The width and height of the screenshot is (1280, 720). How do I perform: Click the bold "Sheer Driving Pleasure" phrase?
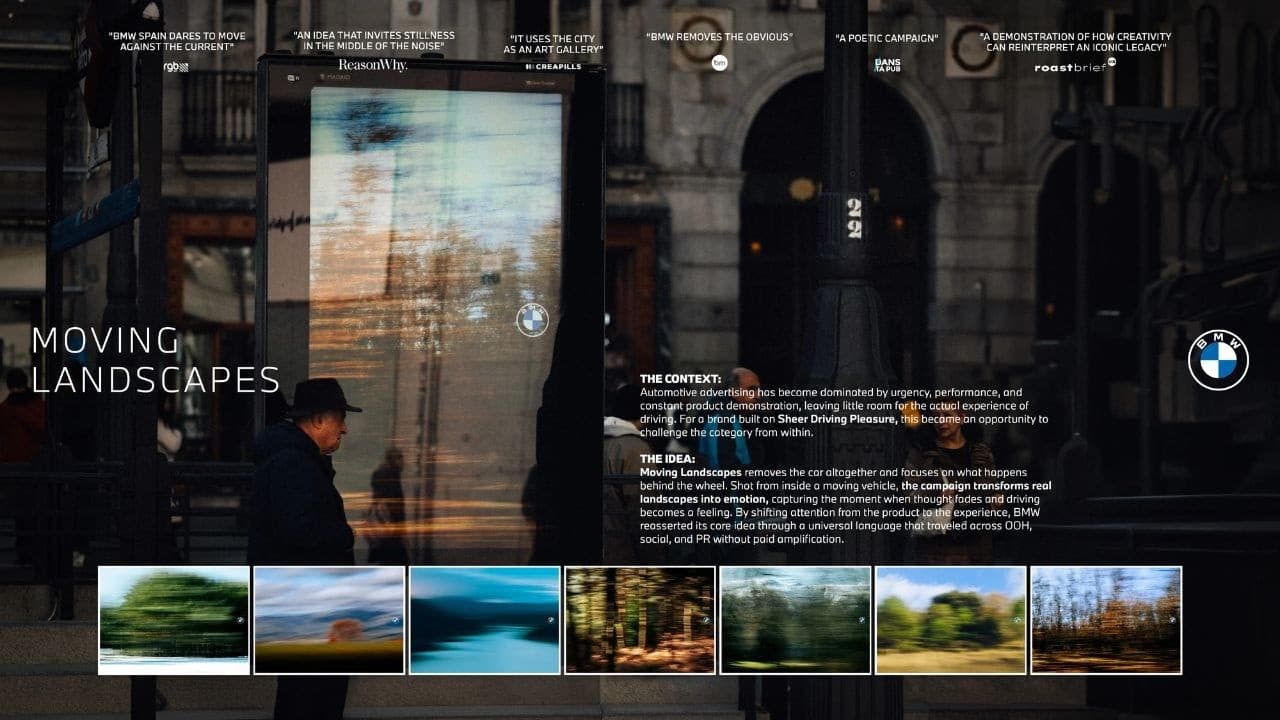[x=836, y=419]
